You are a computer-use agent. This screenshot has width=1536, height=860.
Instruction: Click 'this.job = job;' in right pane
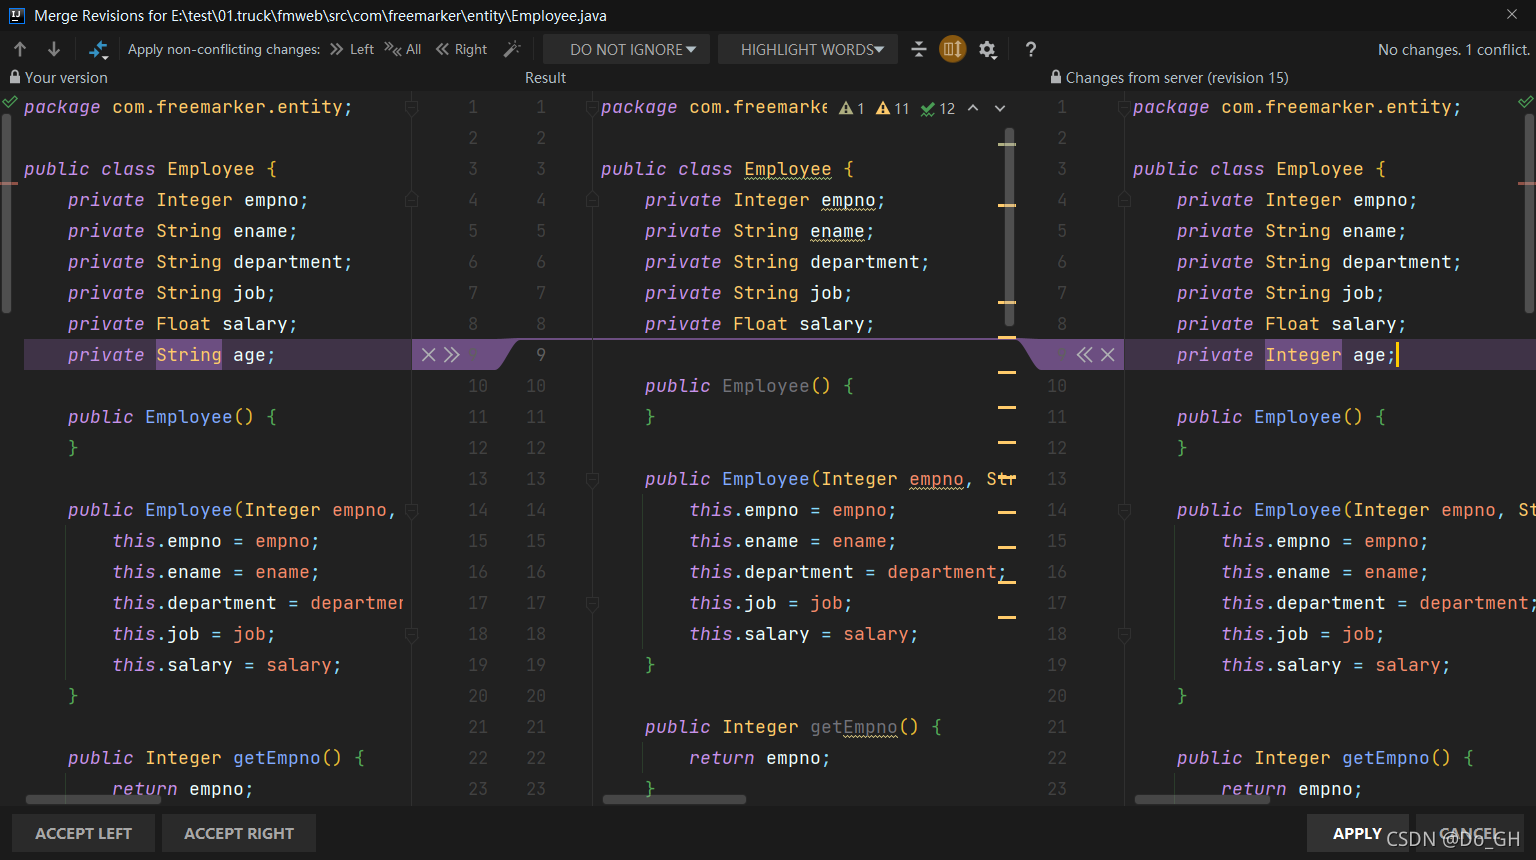point(1303,634)
